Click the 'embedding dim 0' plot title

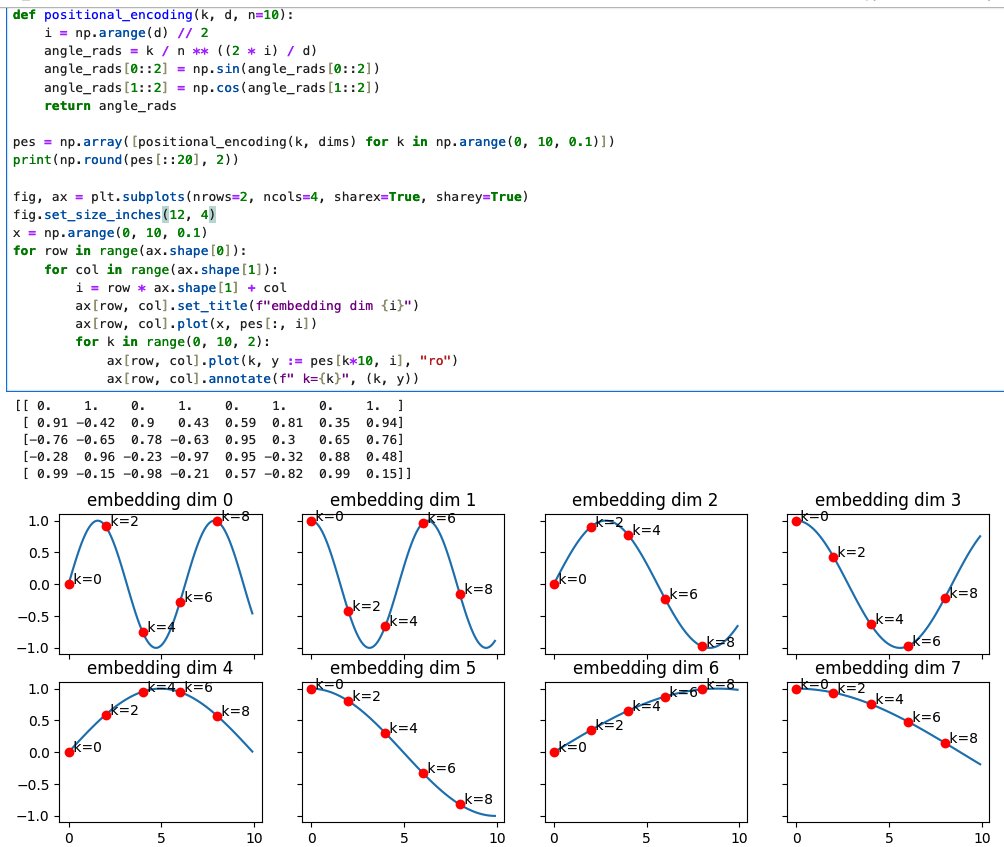pyautogui.click(x=160, y=499)
